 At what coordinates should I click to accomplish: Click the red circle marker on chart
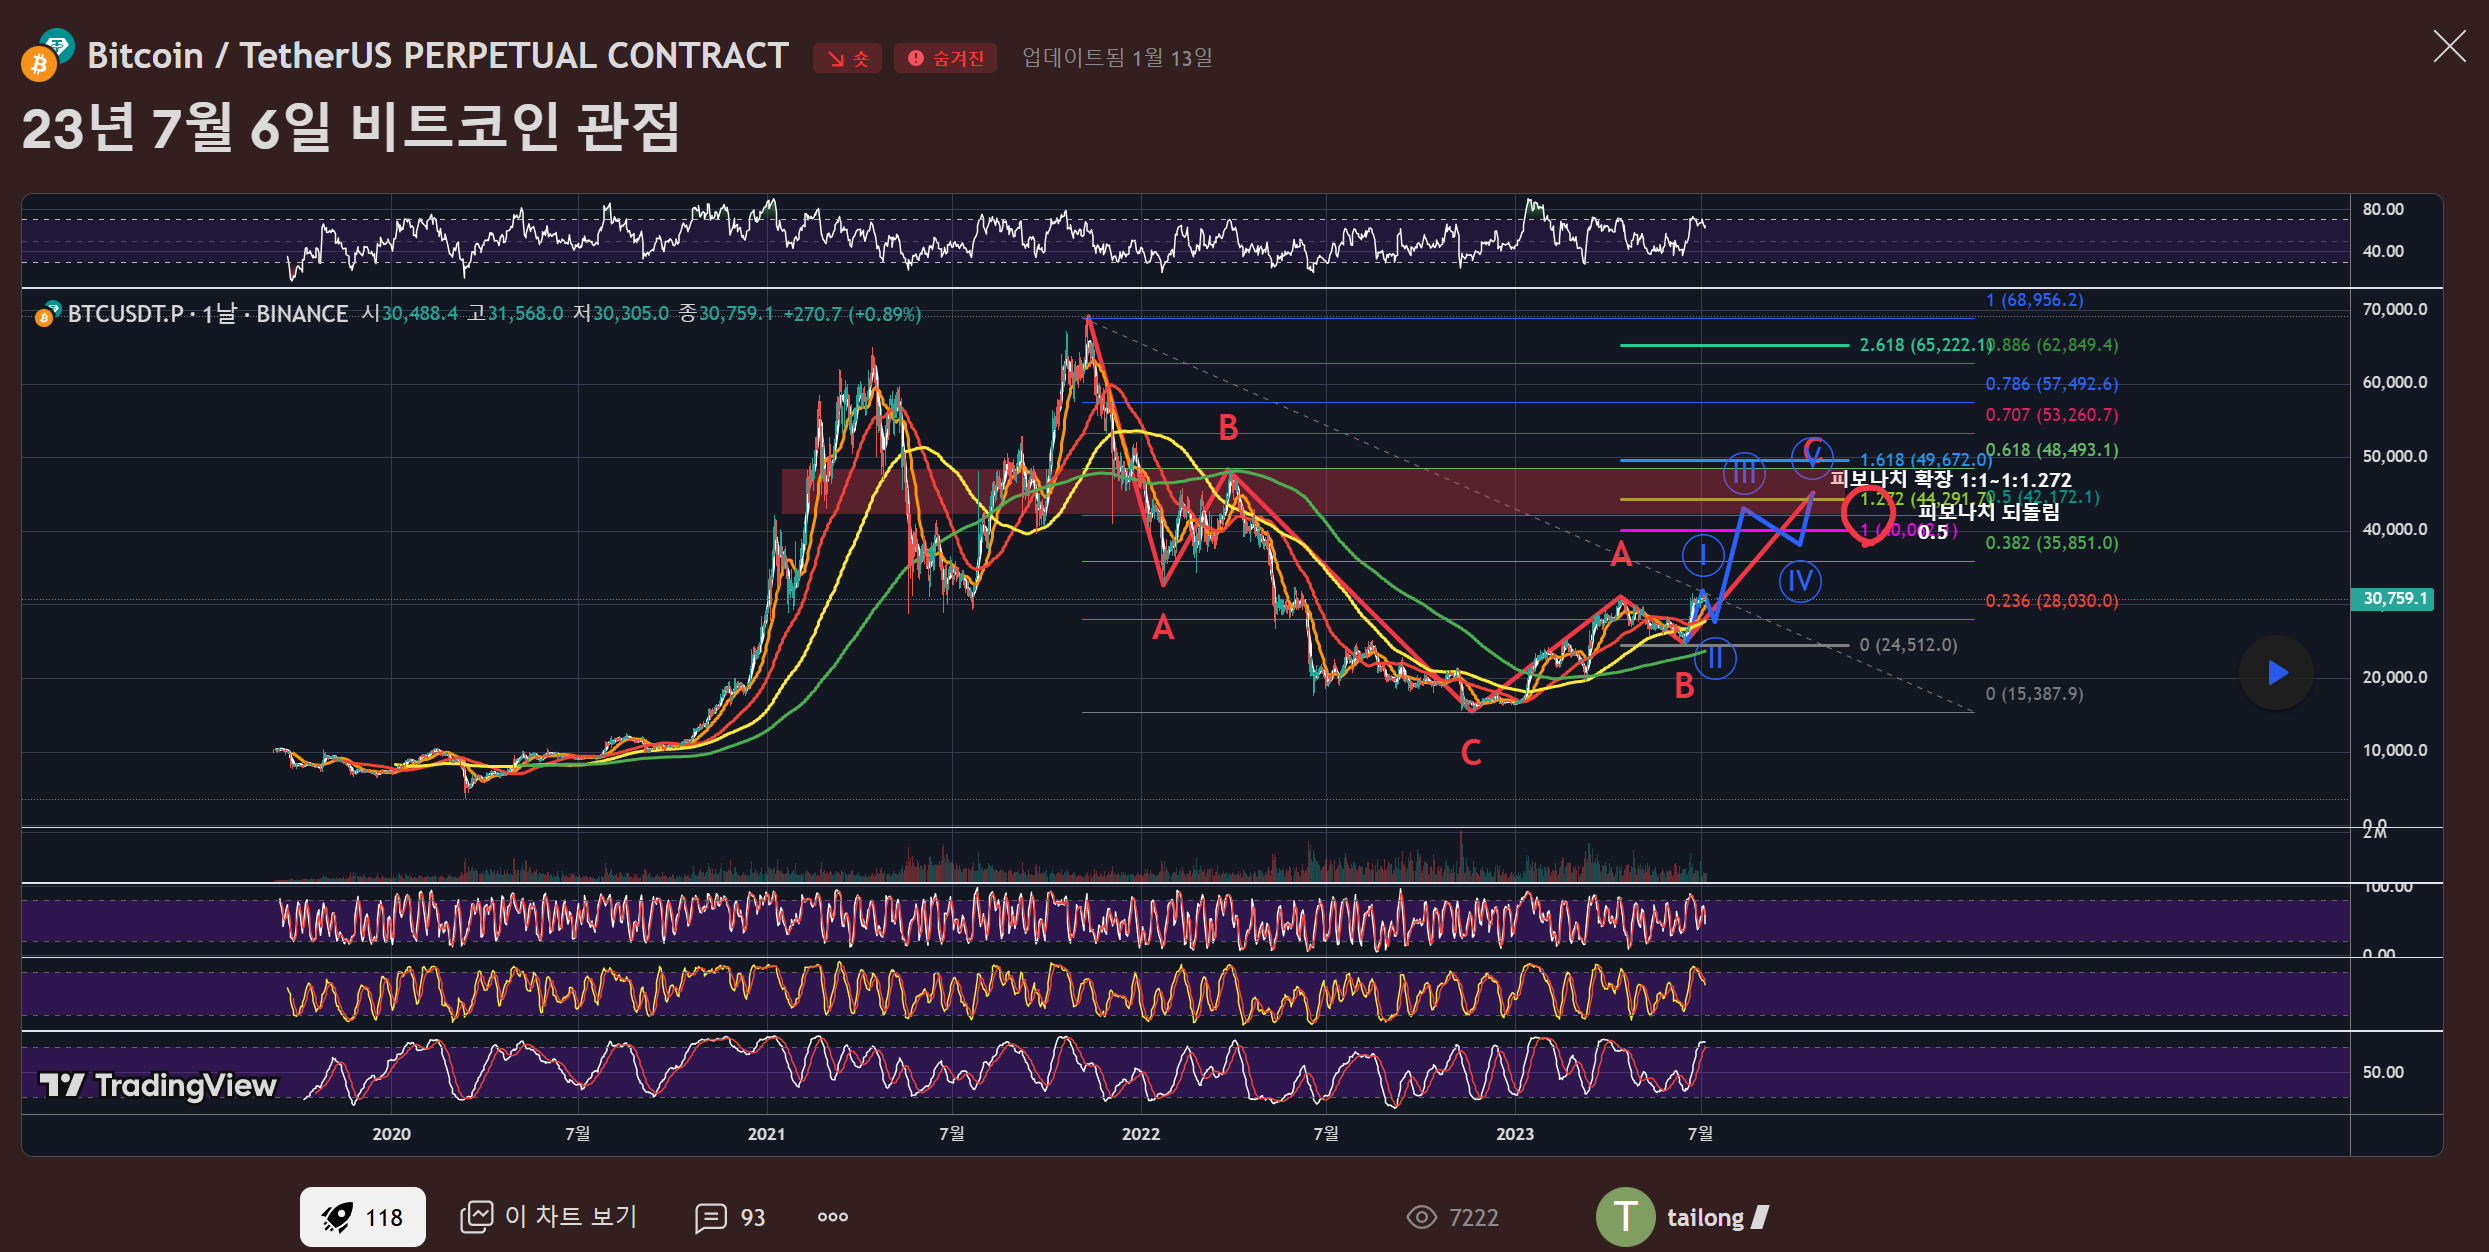click(1867, 515)
